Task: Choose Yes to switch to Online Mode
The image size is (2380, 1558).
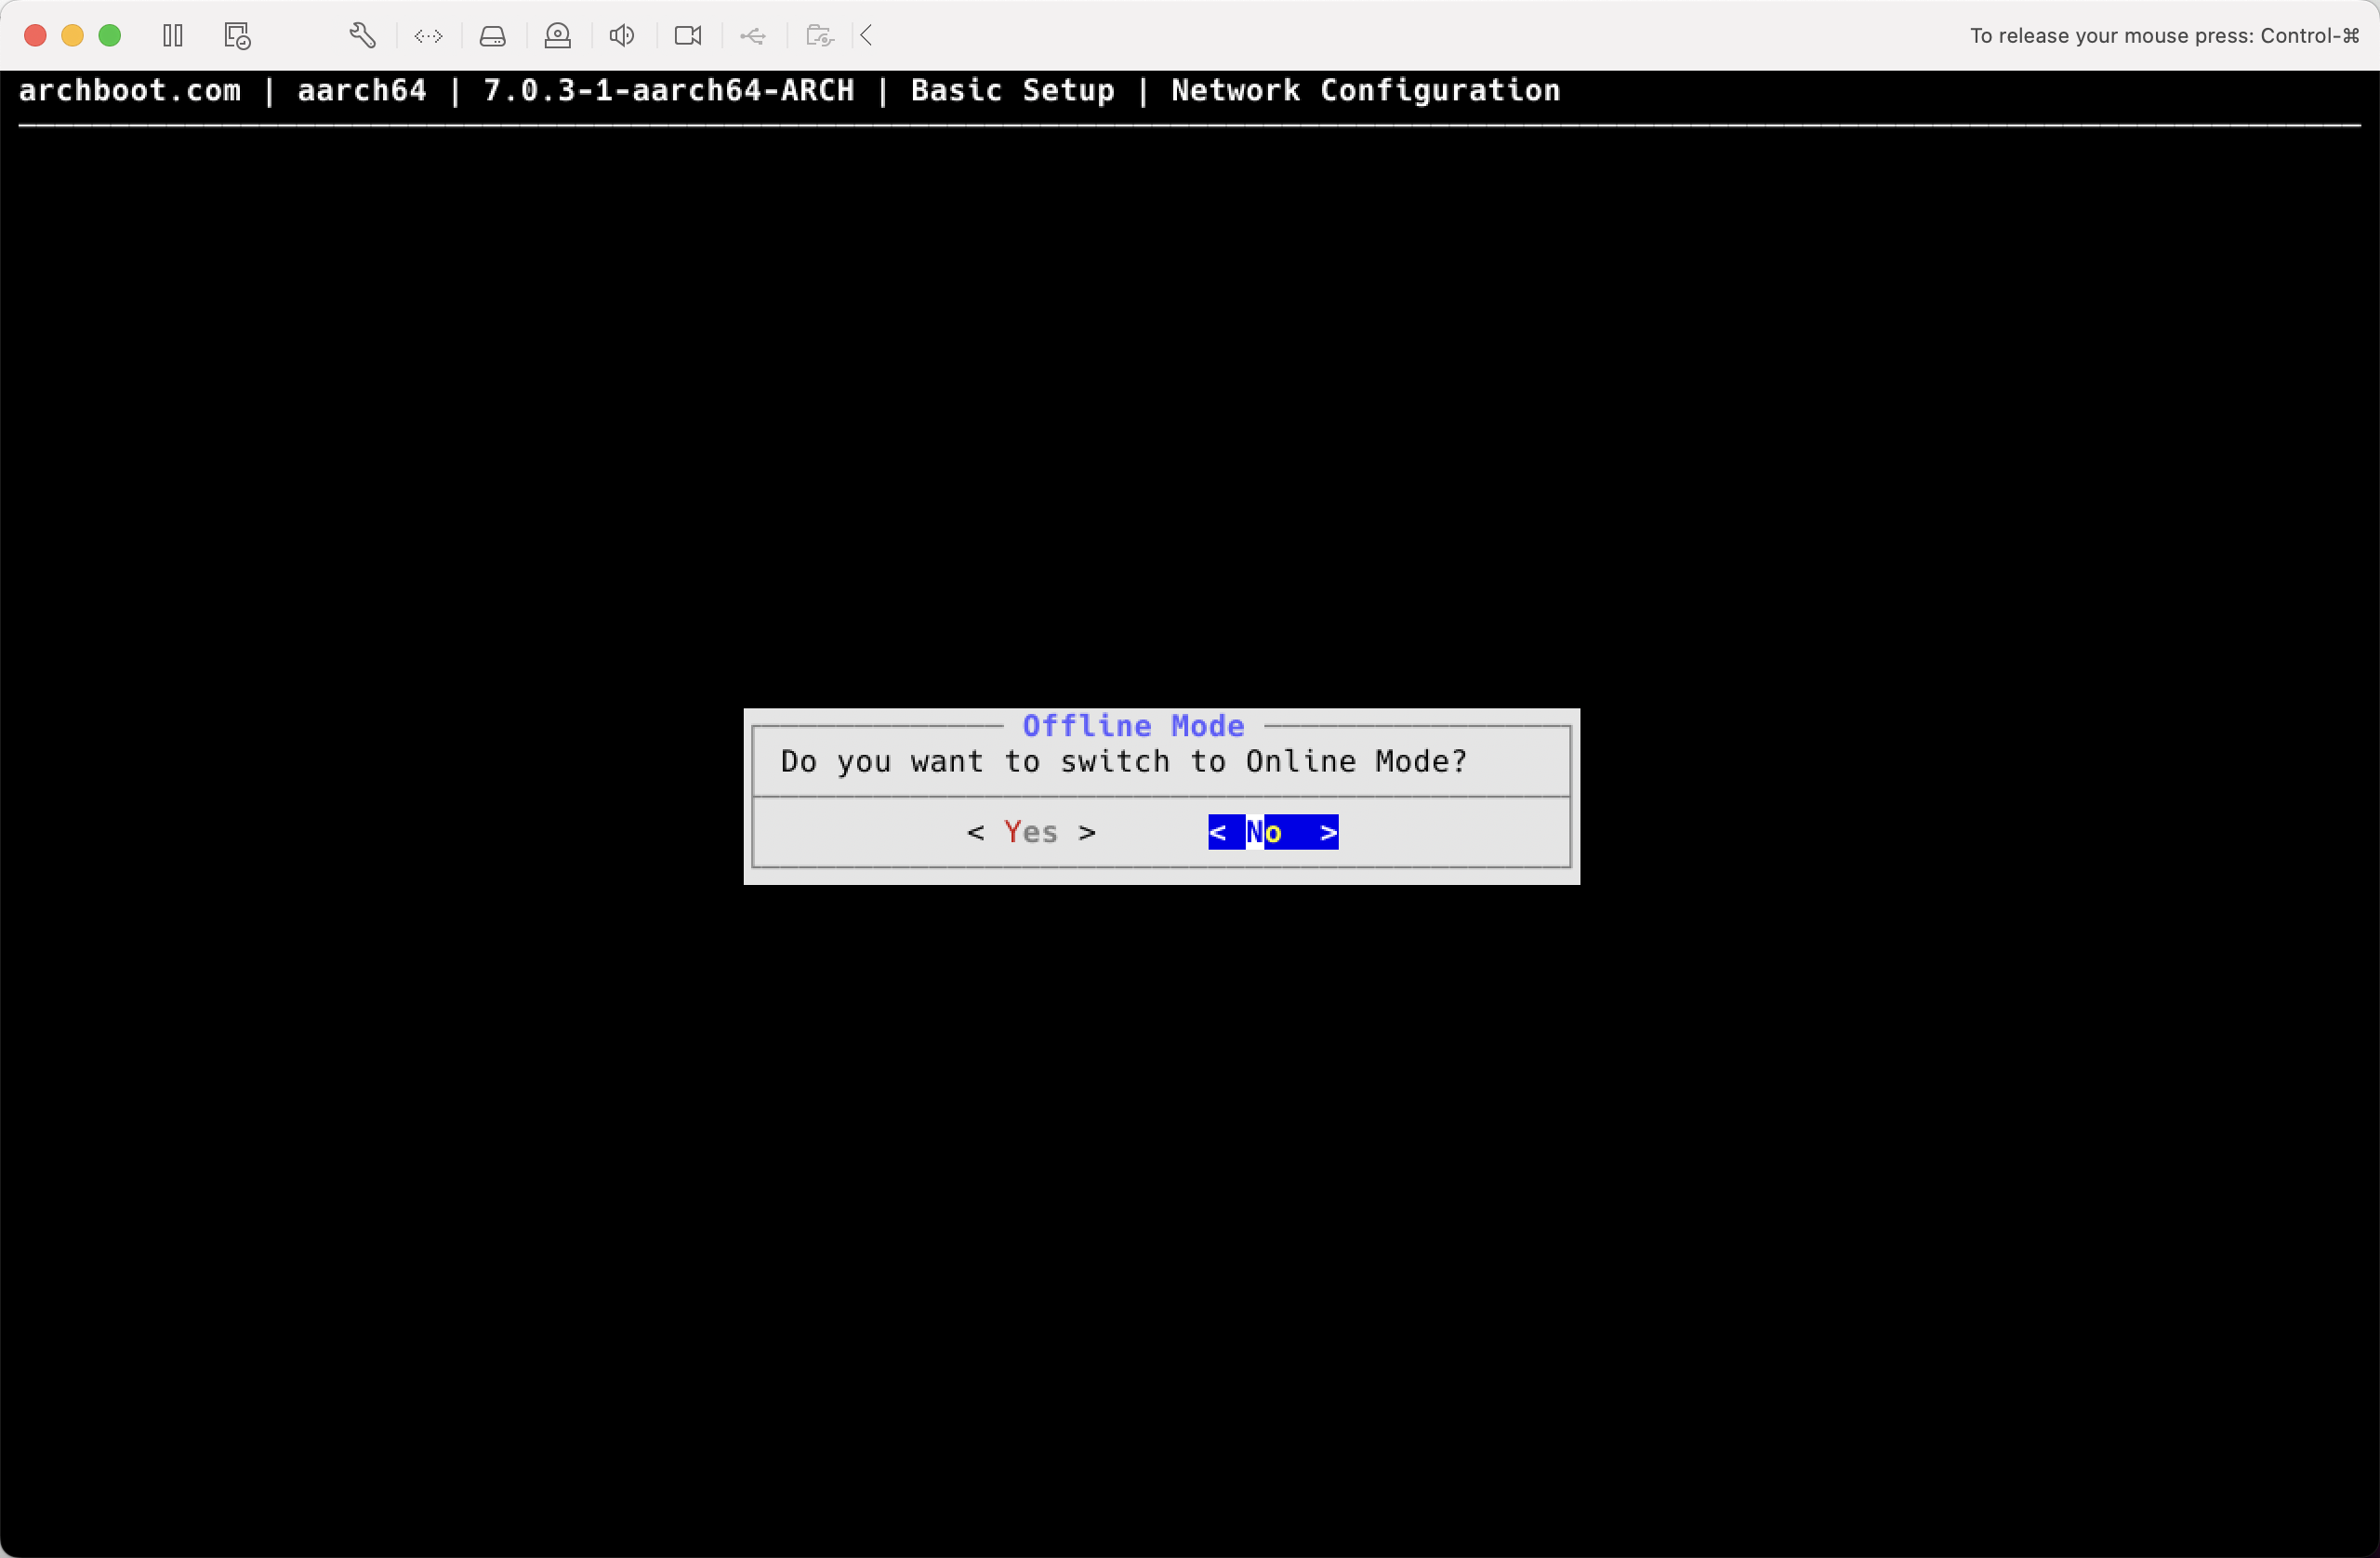Action: 1031,832
